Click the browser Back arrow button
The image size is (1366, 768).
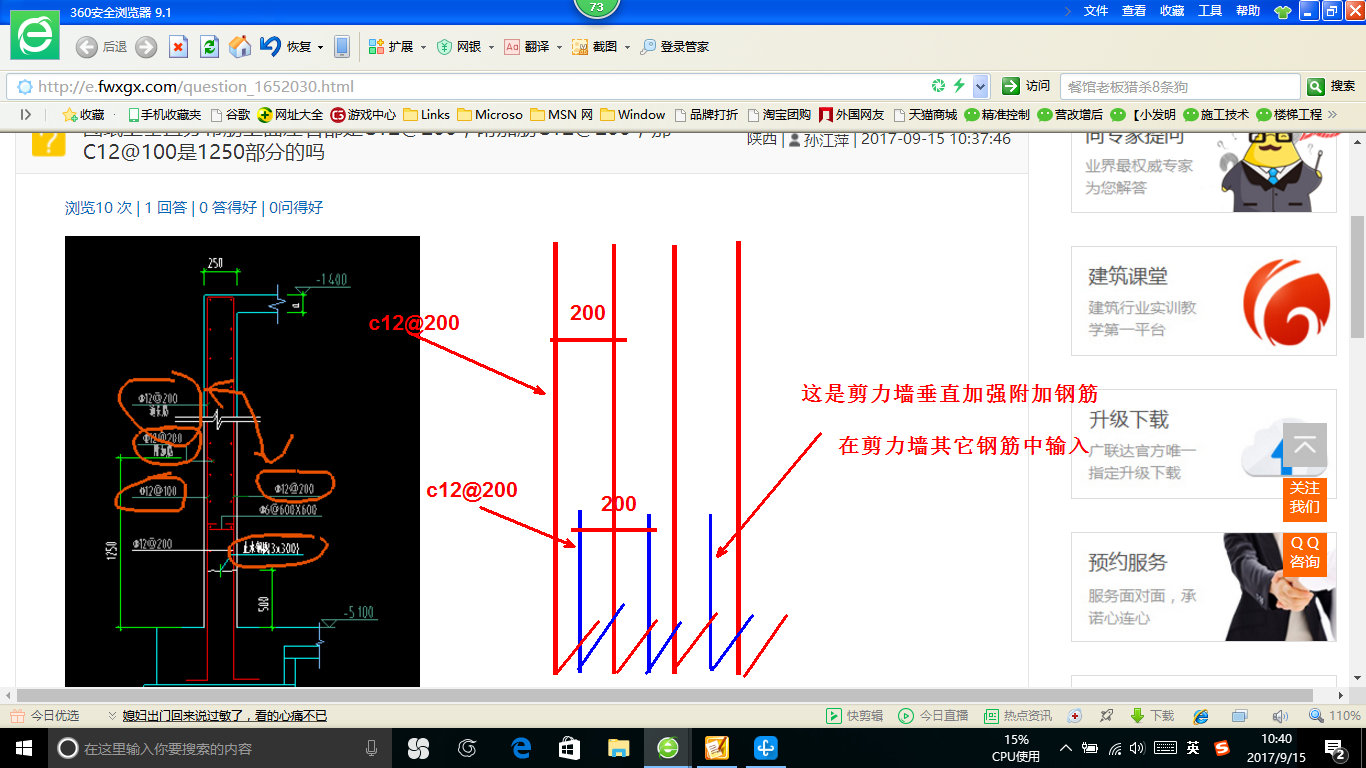[87, 47]
